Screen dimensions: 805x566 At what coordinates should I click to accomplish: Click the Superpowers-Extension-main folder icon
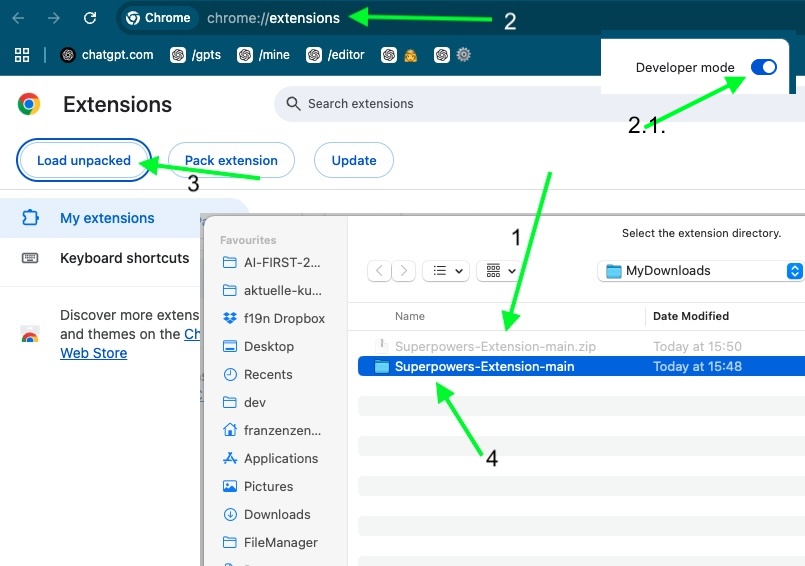coord(381,367)
